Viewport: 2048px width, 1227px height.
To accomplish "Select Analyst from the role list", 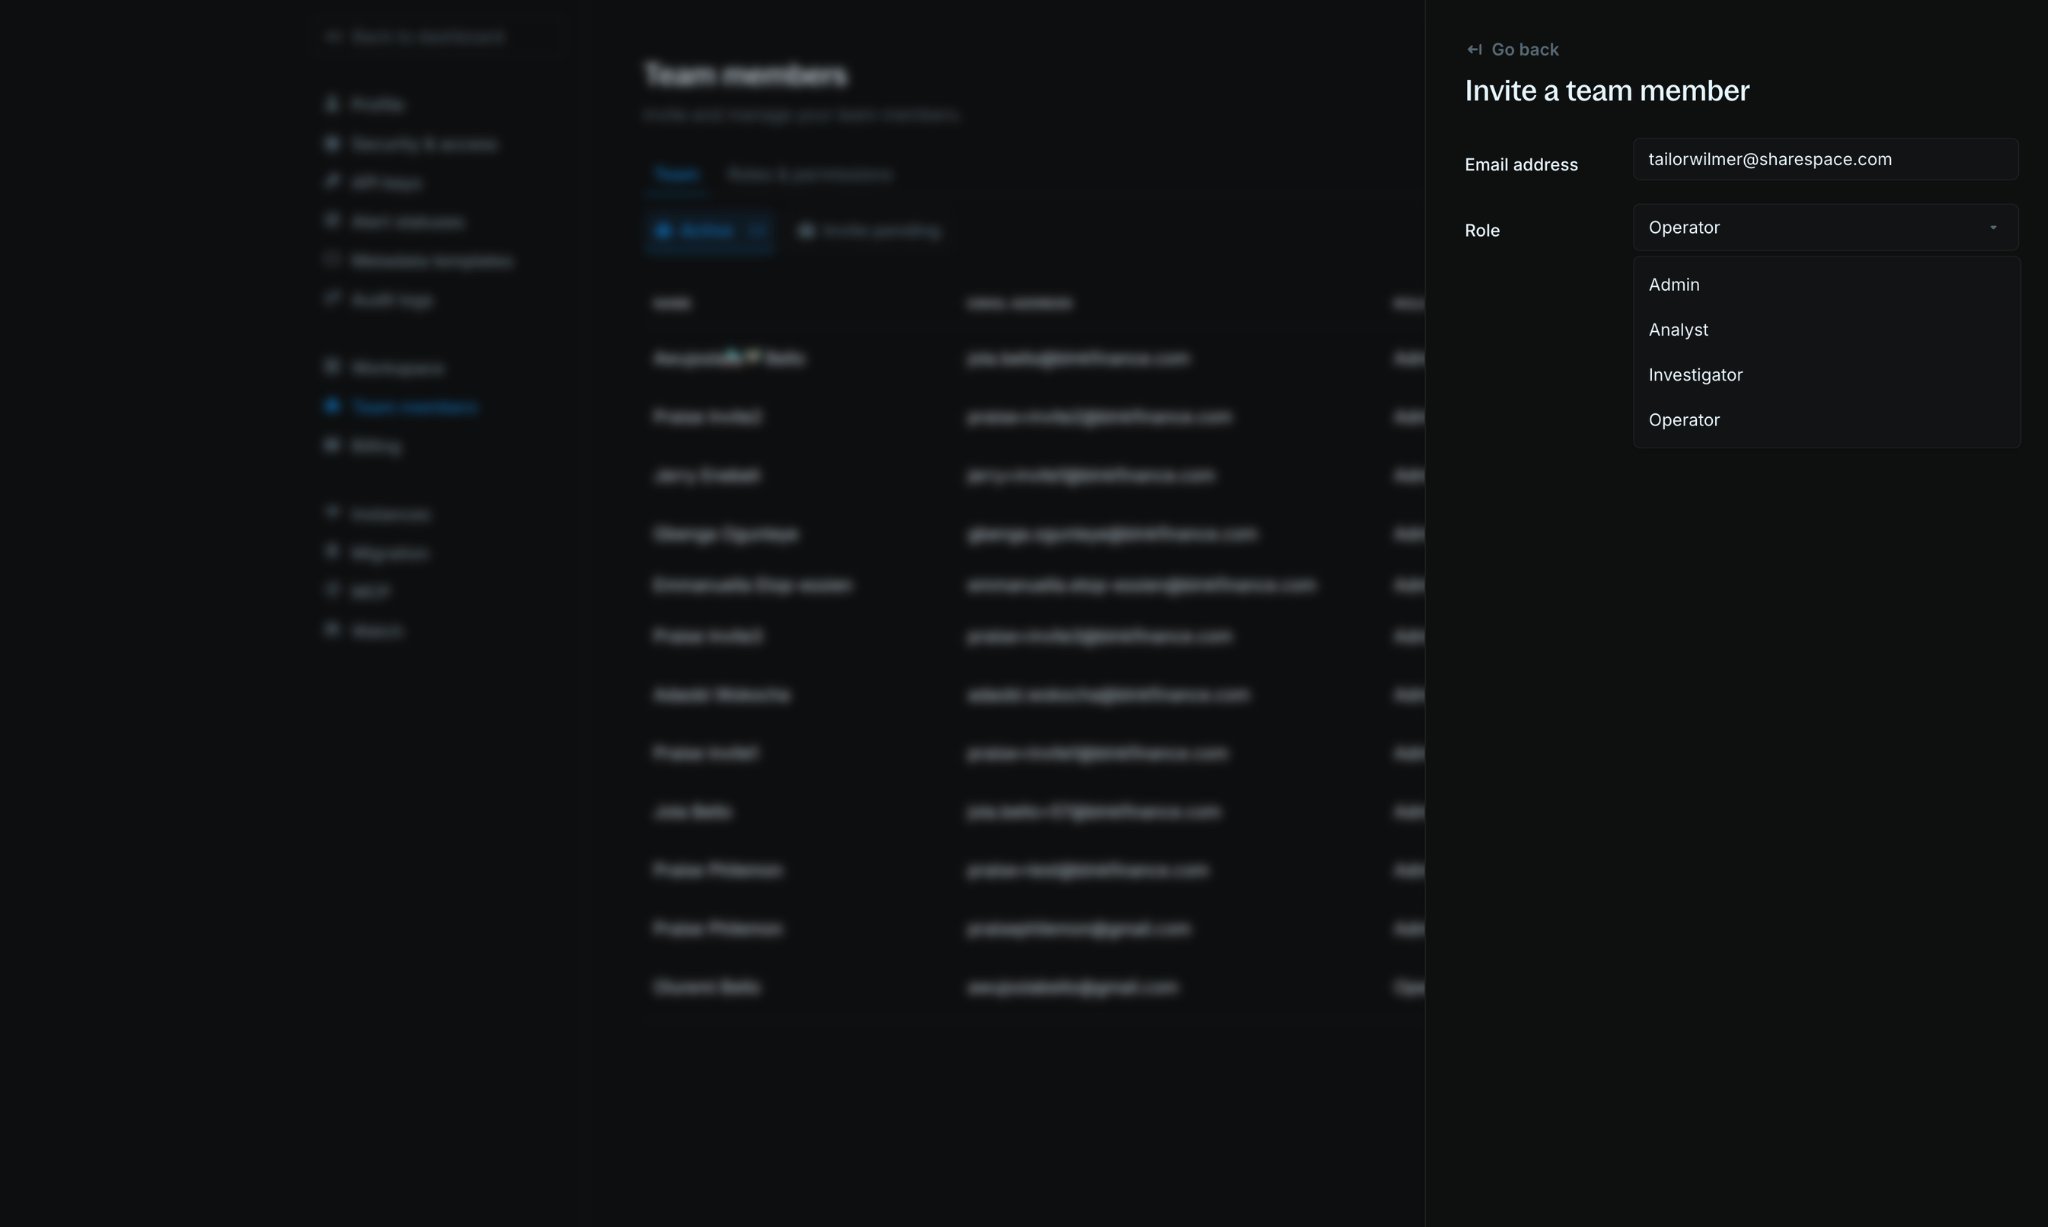I will (1826, 330).
